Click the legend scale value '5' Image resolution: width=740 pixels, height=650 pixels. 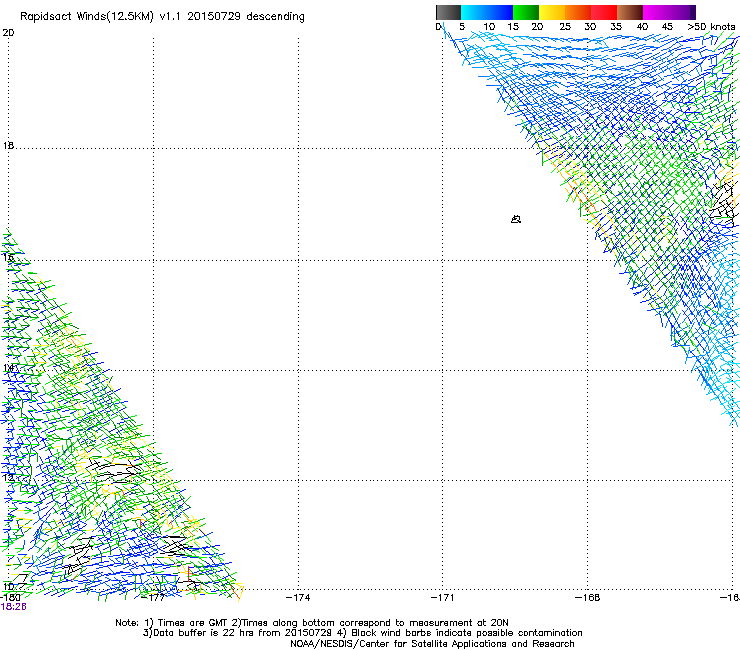coord(462,26)
